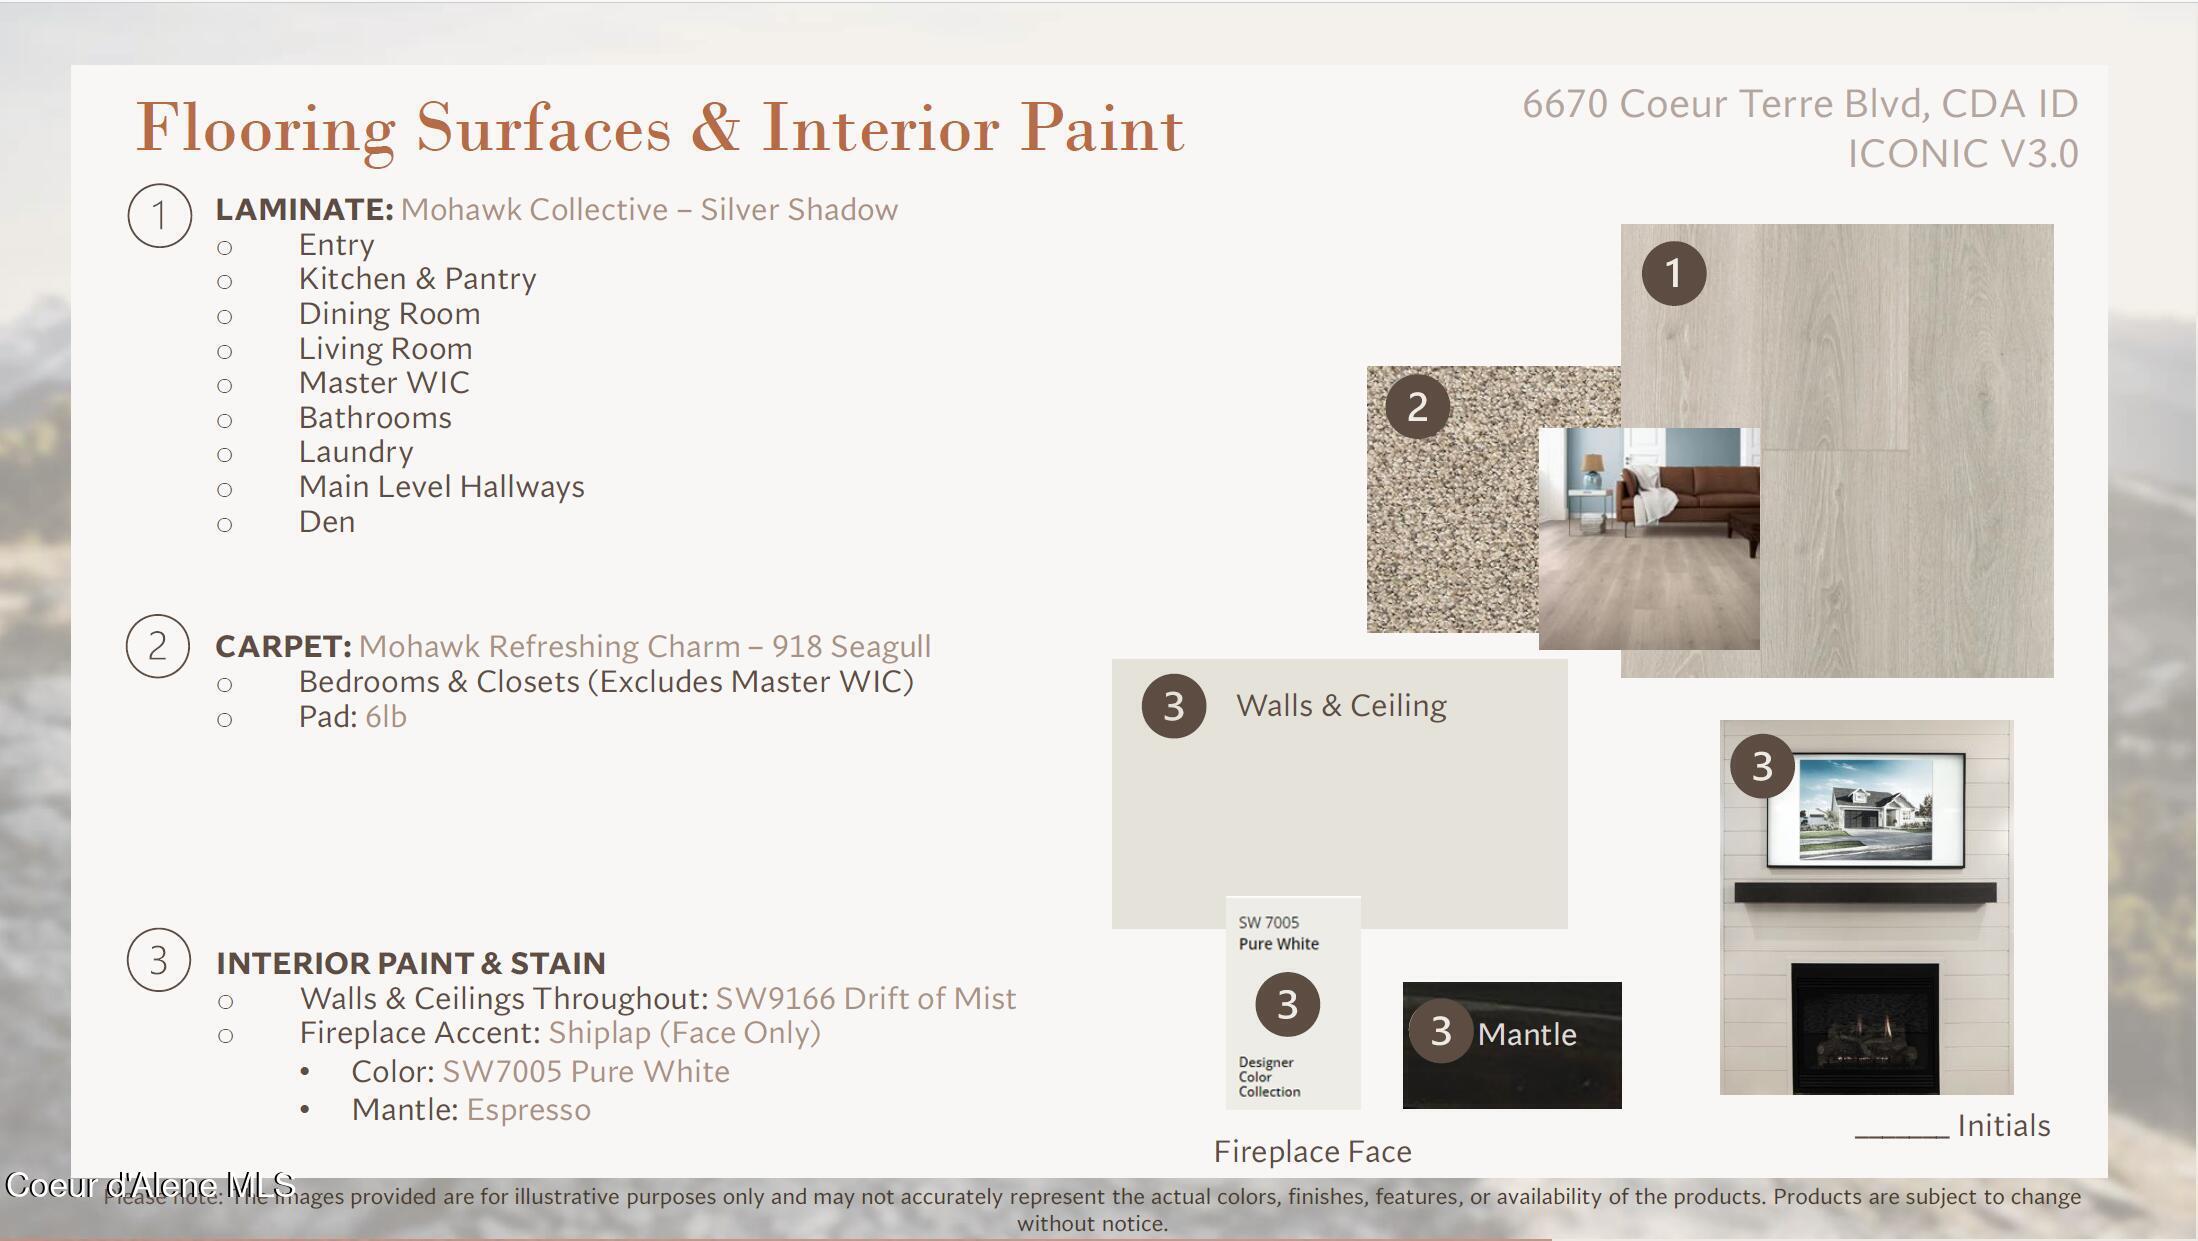
Task: Click the CARPET heading label
Action: point(283,647)
